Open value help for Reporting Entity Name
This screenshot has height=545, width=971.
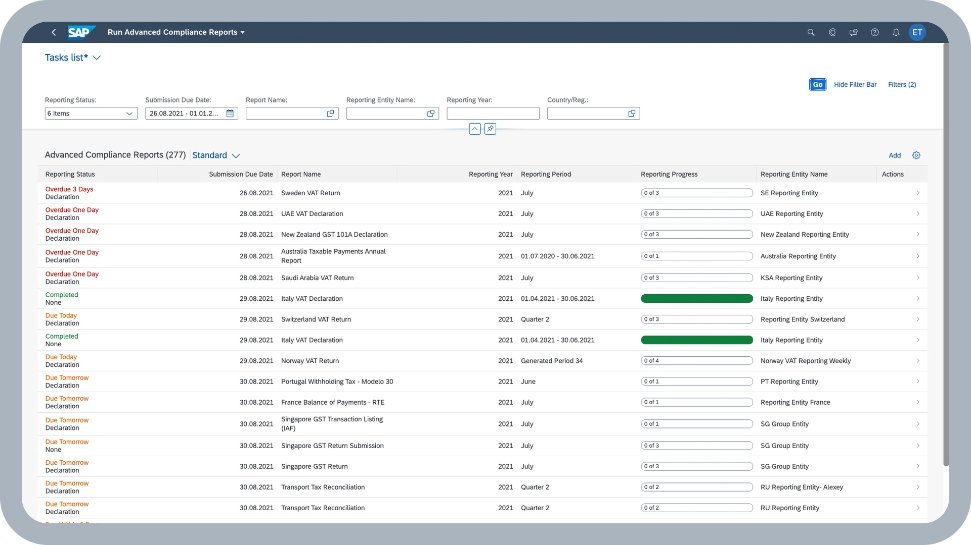click(431, 113)
